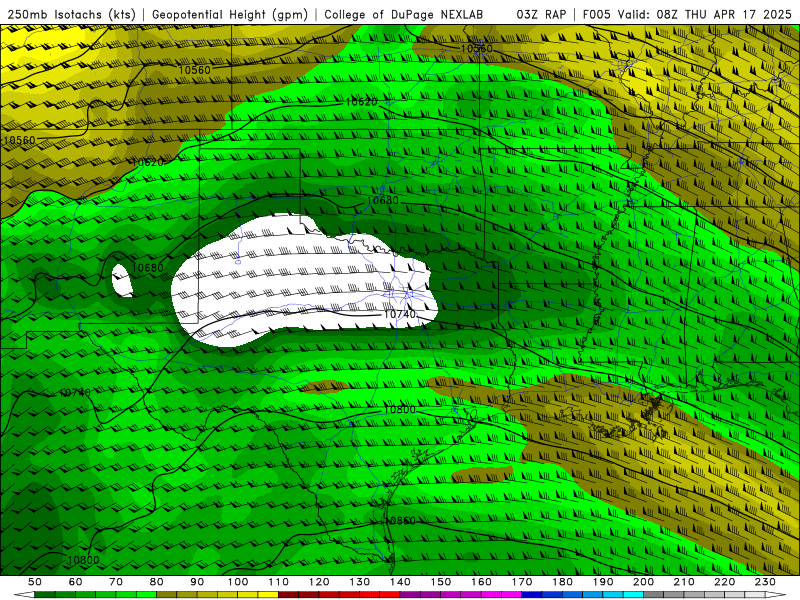
Task: Click the 110 value on the color scale
Action: tap(279, 582)
